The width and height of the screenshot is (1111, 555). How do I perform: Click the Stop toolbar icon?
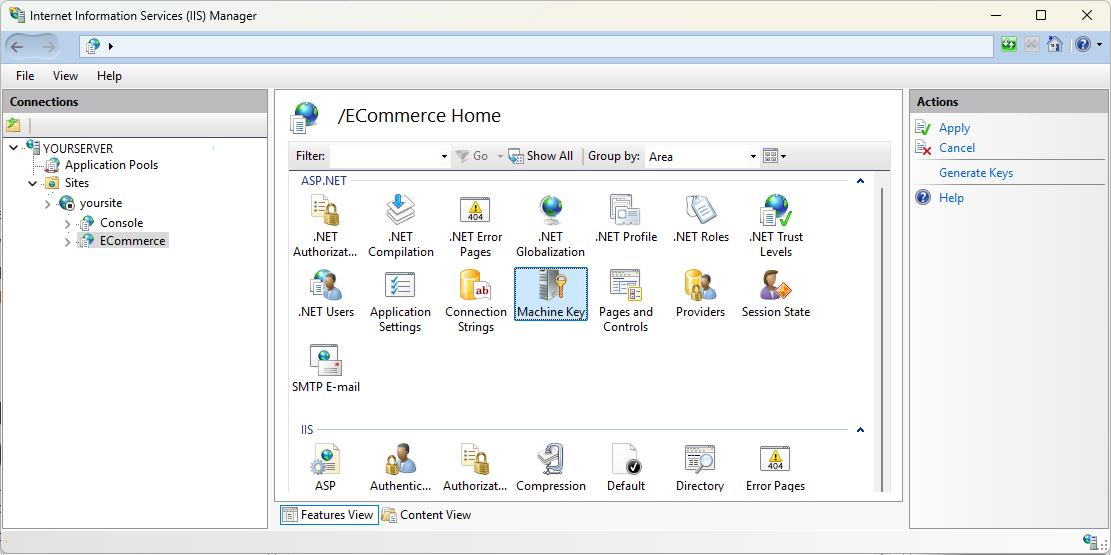click(x=1032, y=45)
